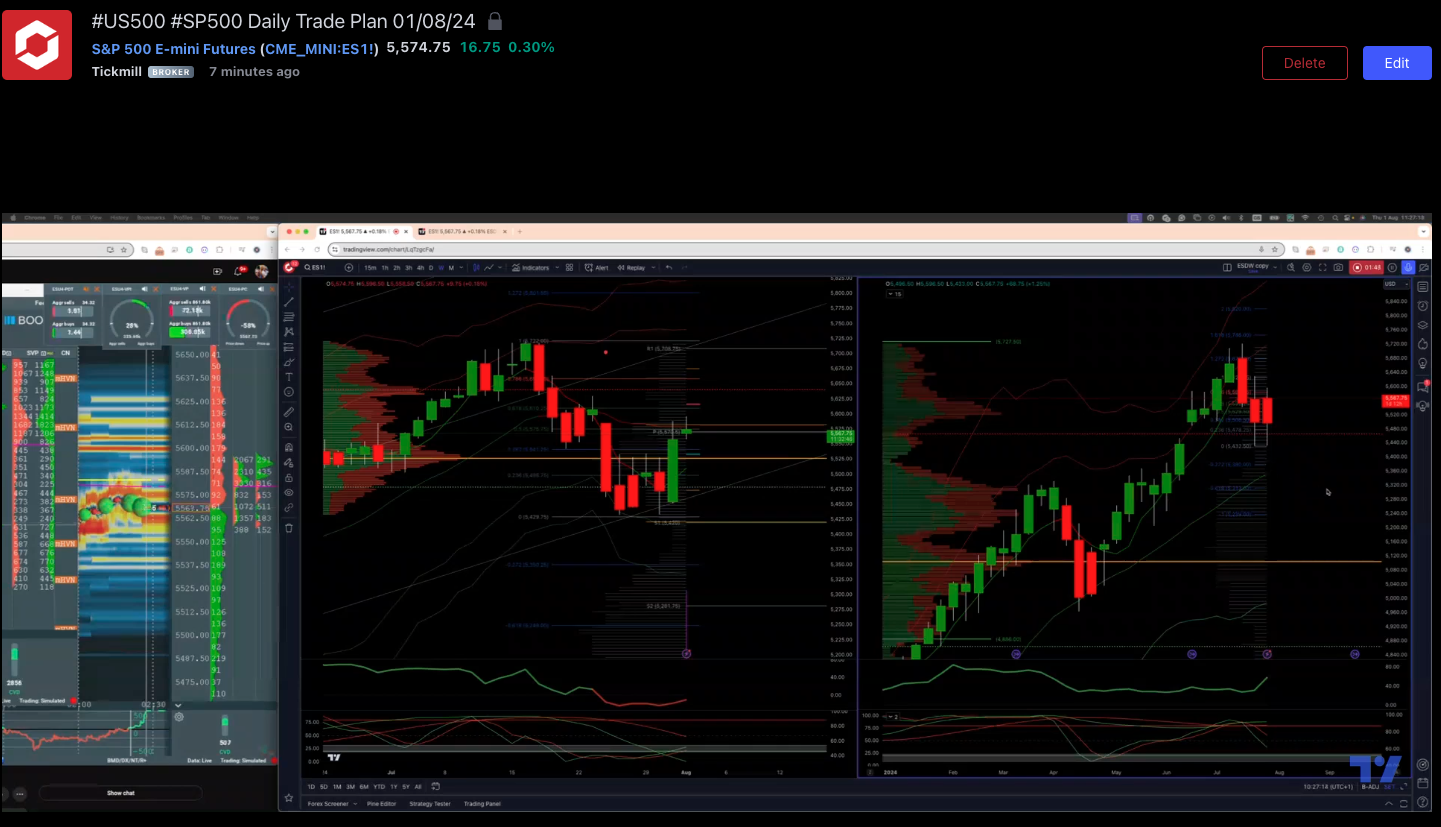The height and width of the screenshot is (827, 1441).
Task: Select the Fibonacci retracement tool group
Action: point(289,317)
